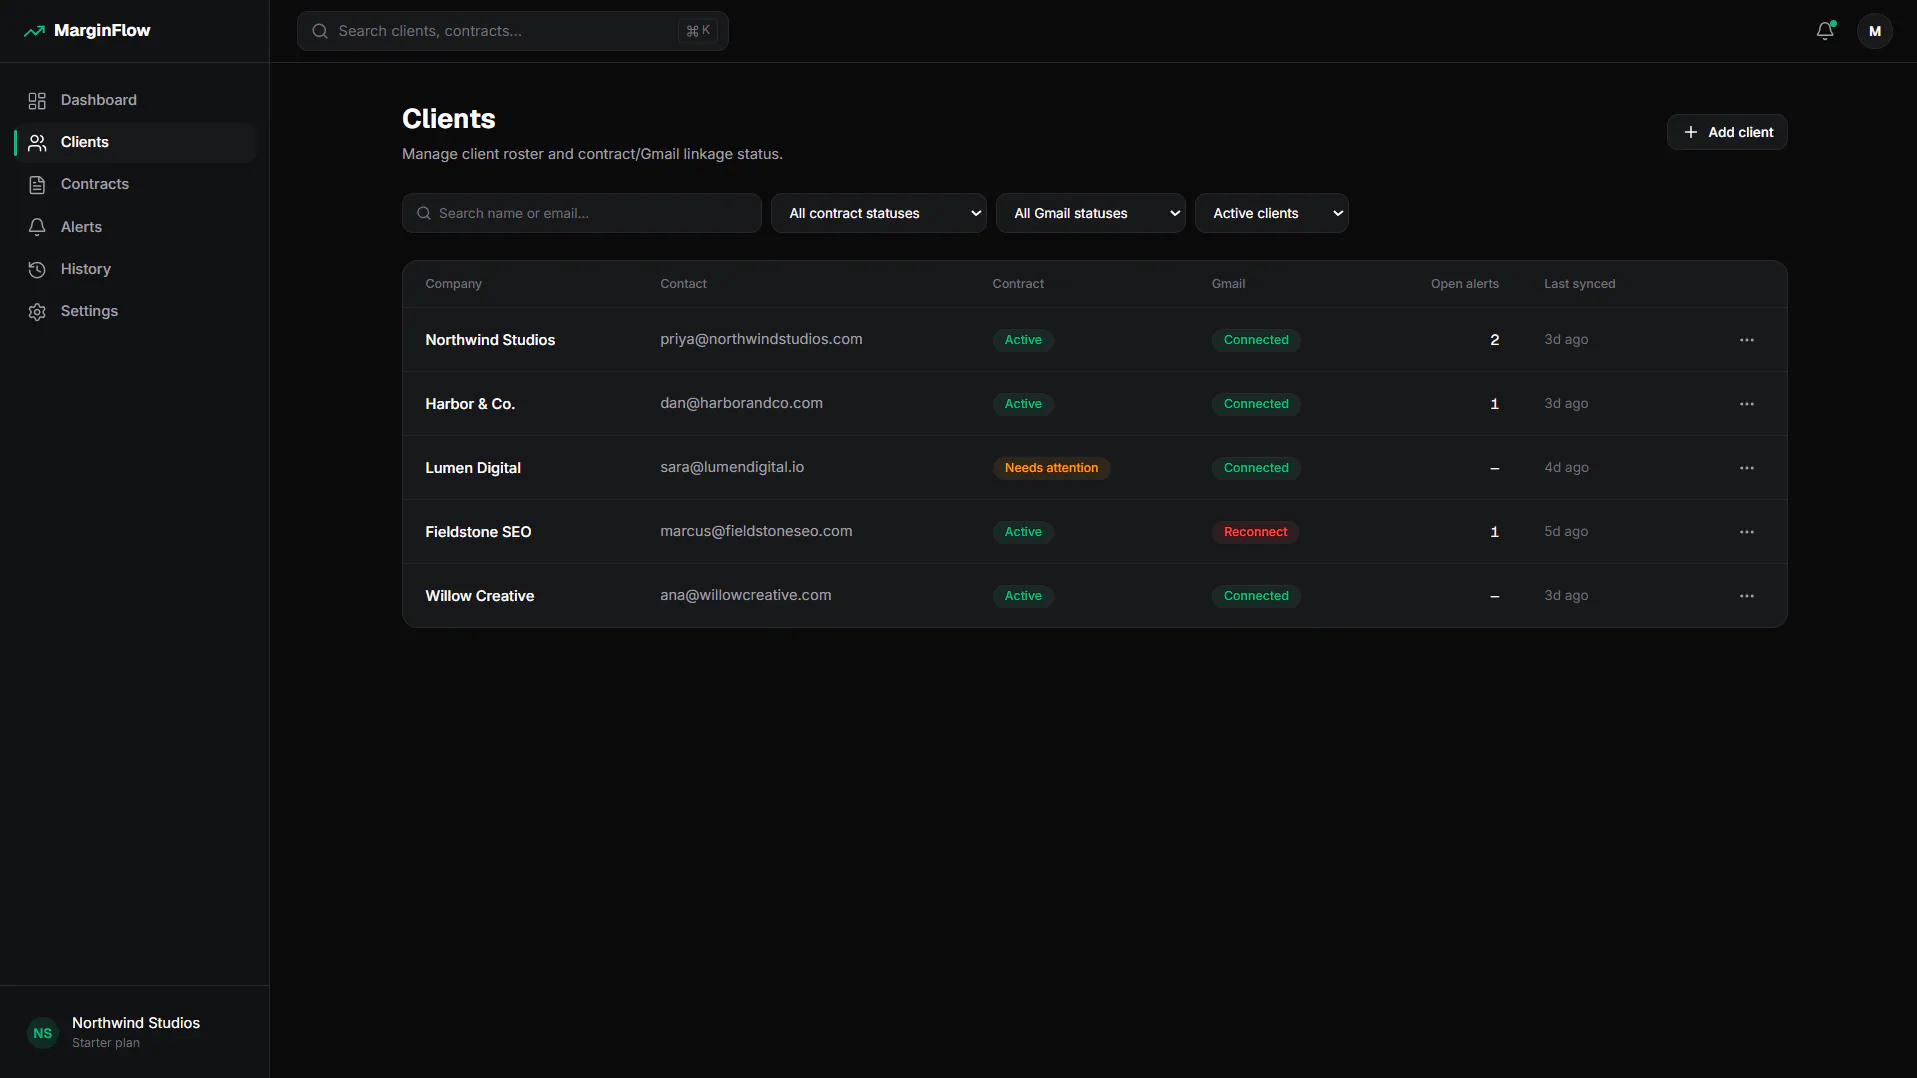Open Settings page from sidebar
1917x1078 pixels.
coord(135,312)
